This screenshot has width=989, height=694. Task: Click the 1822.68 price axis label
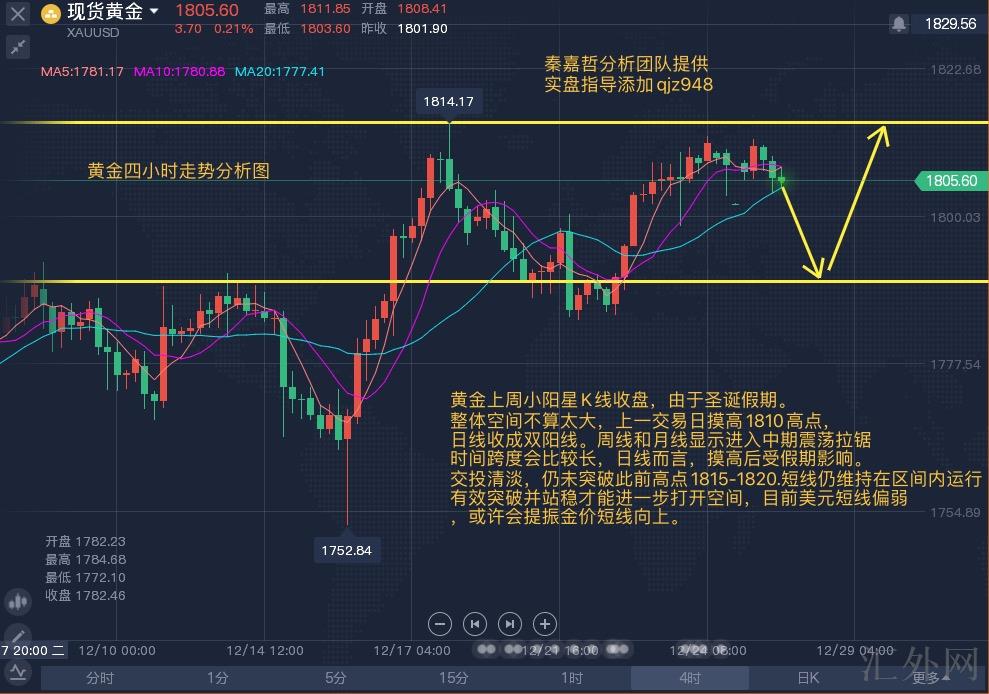pyautogui.click(x=955, y=69)
